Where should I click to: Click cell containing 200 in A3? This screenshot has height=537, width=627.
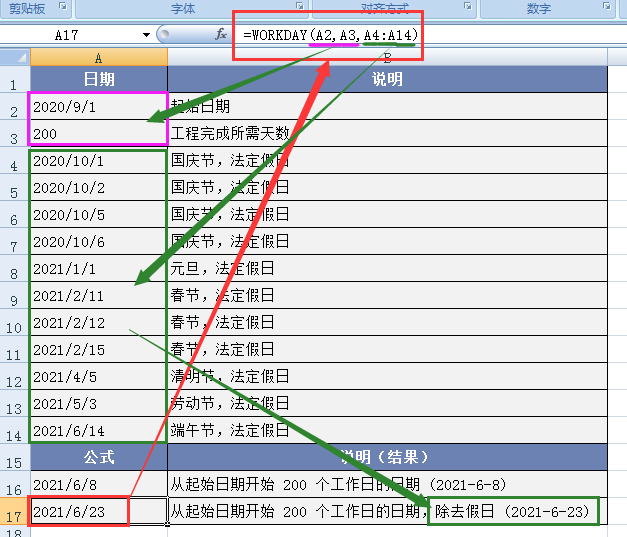[x=99, y=133]
